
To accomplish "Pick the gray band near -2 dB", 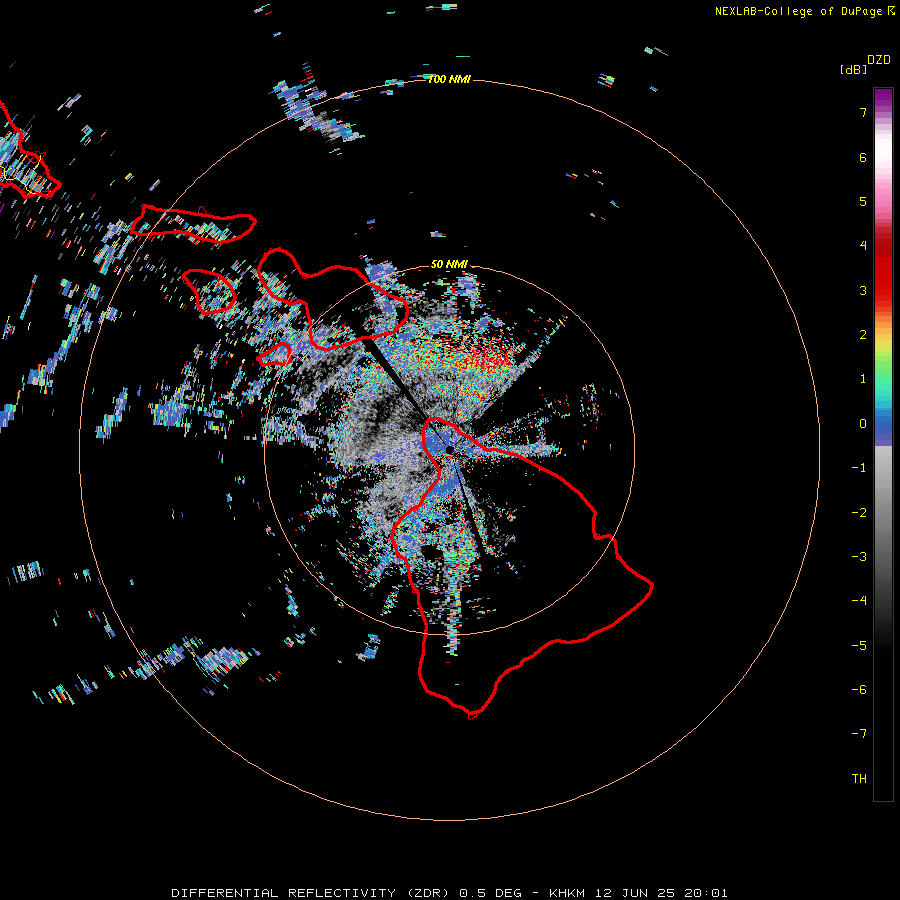I will pos(883,513).
